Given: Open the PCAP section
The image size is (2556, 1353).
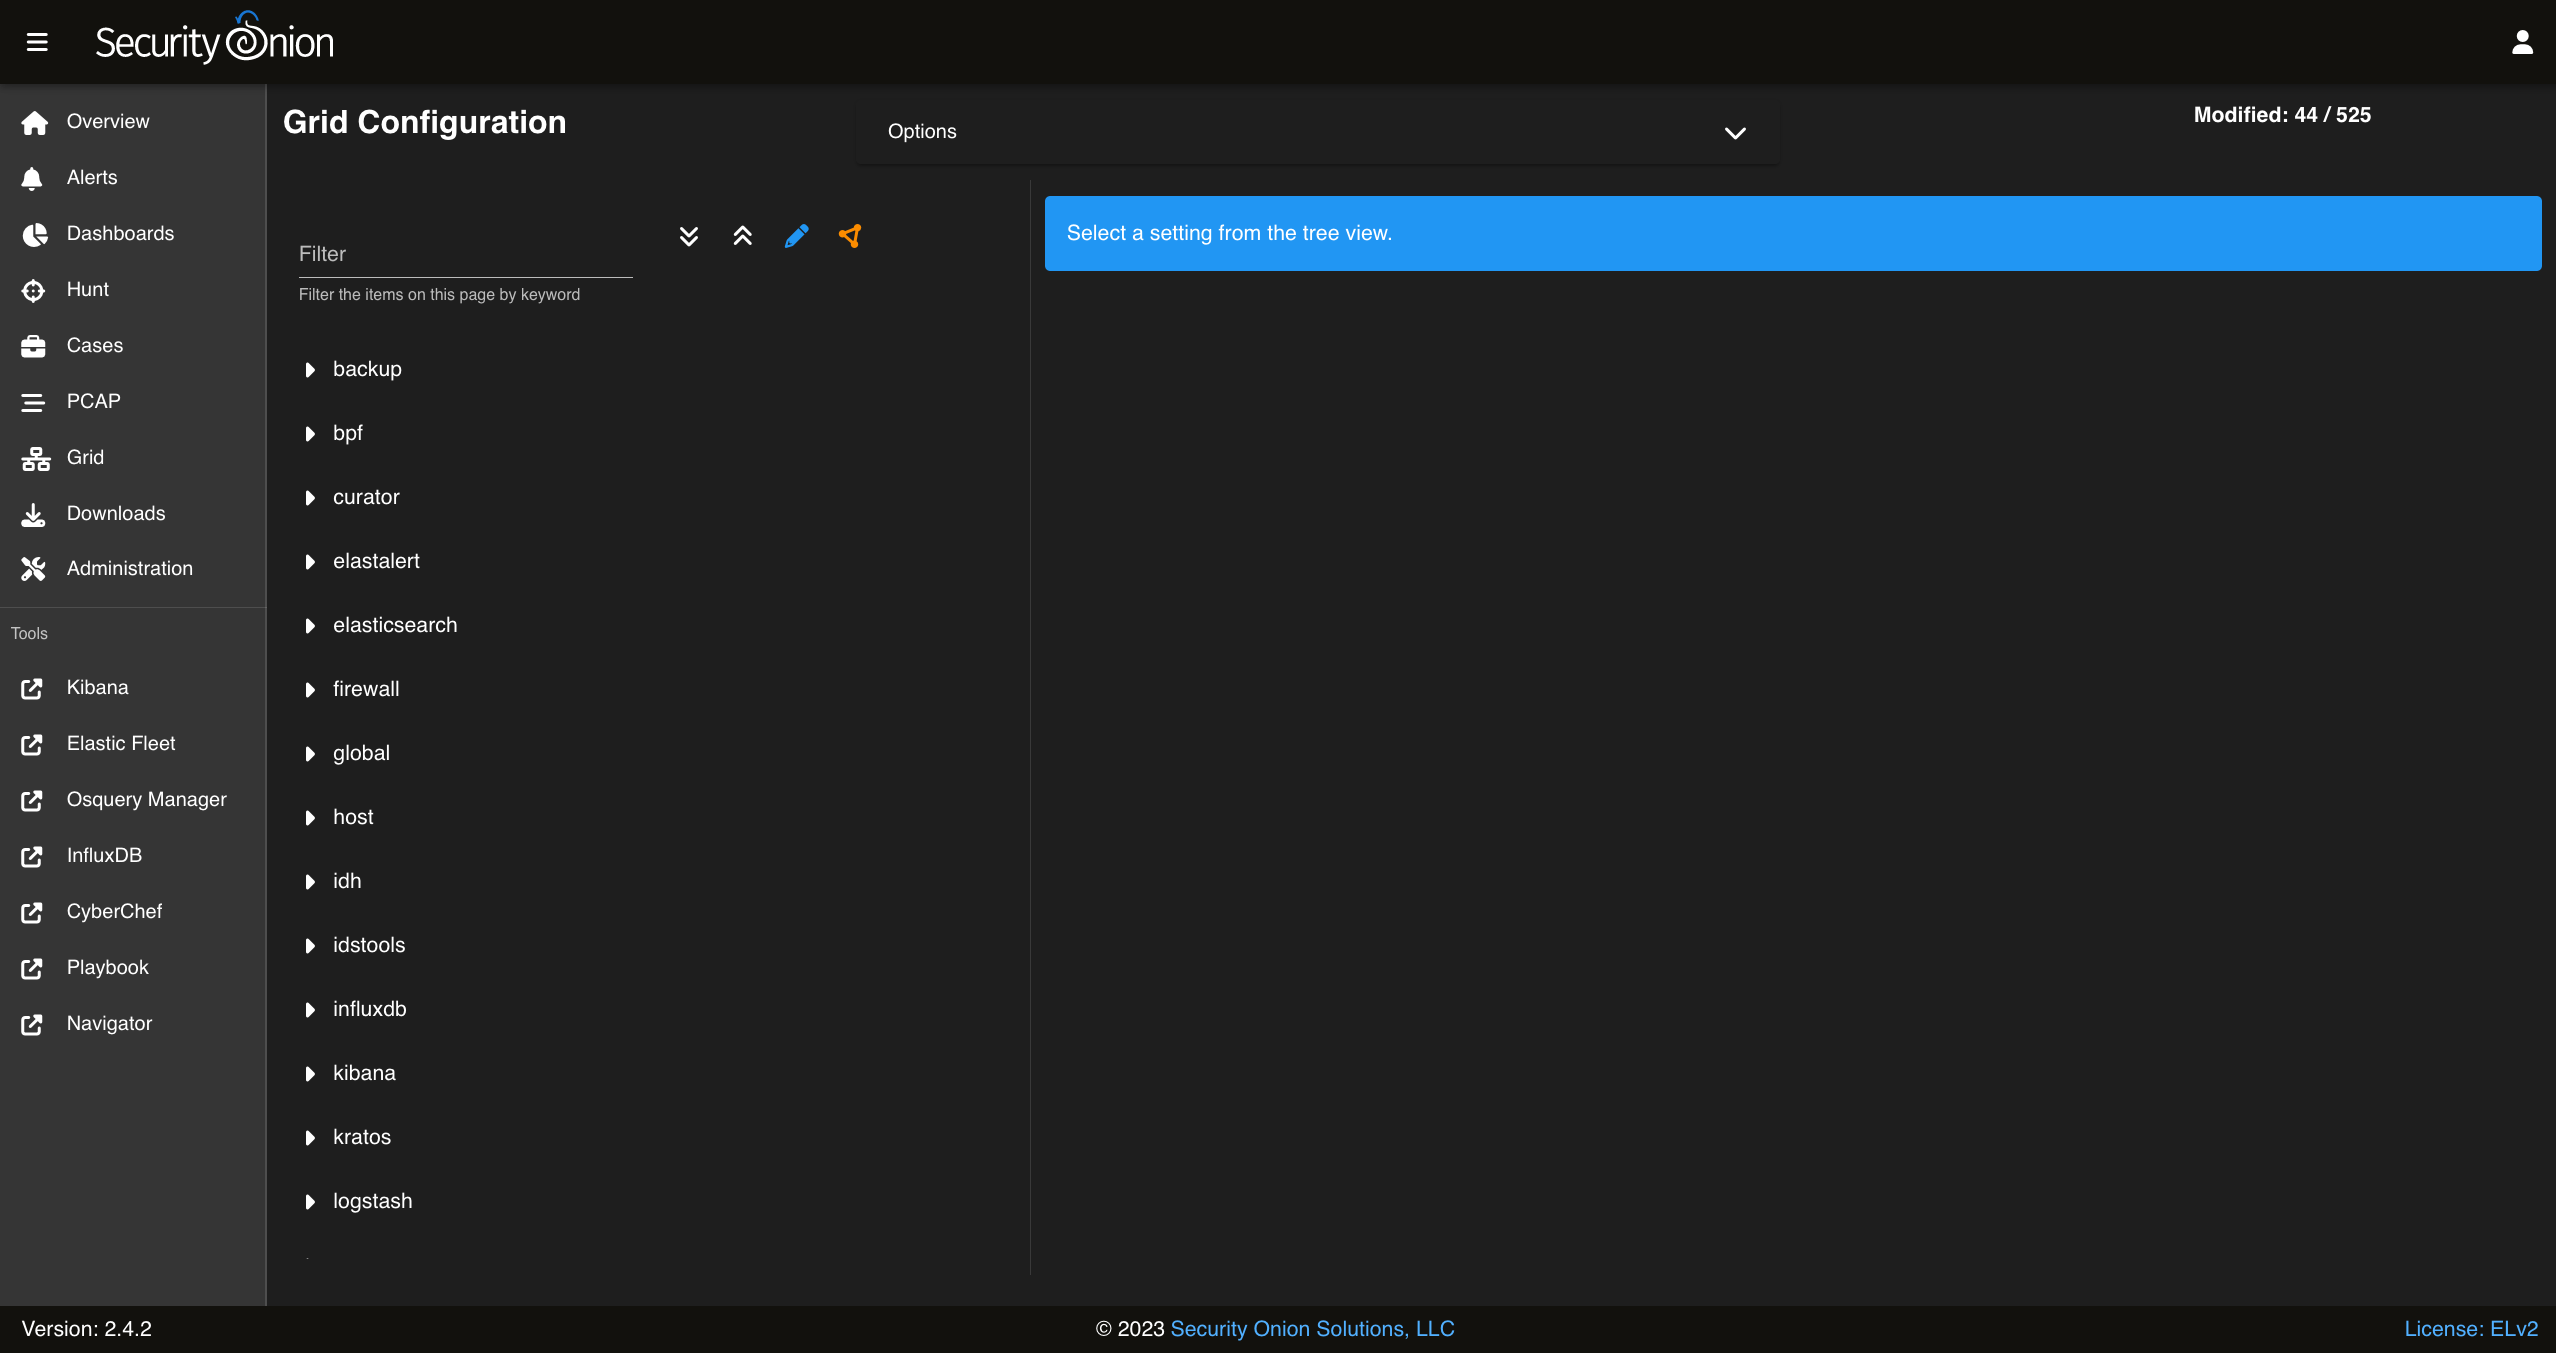Looking at the screenshot, I should [x=92, y=401].
